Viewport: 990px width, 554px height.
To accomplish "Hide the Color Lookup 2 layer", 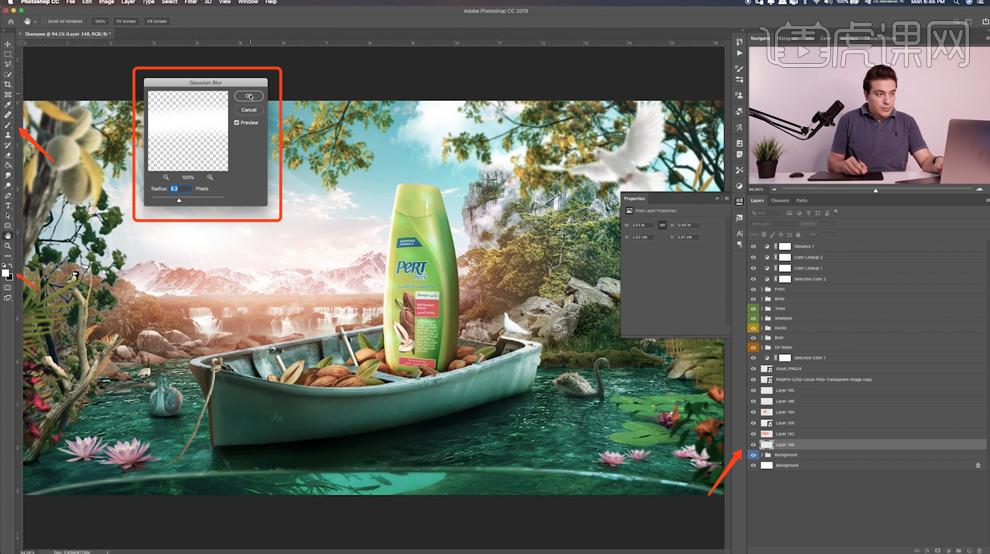I will click(753, 257).
